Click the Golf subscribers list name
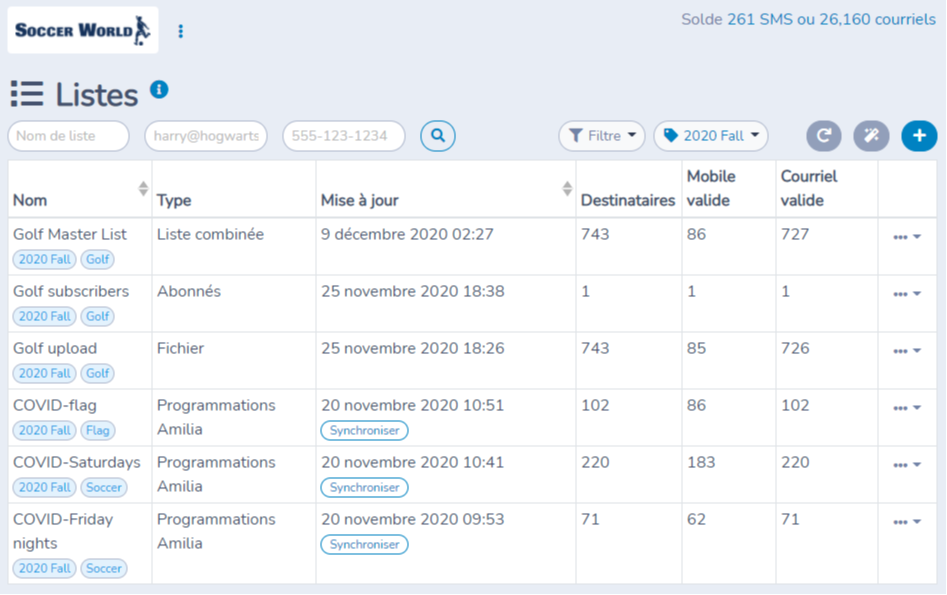Viewport: 947px width, 595px height. tap(71, 291)
